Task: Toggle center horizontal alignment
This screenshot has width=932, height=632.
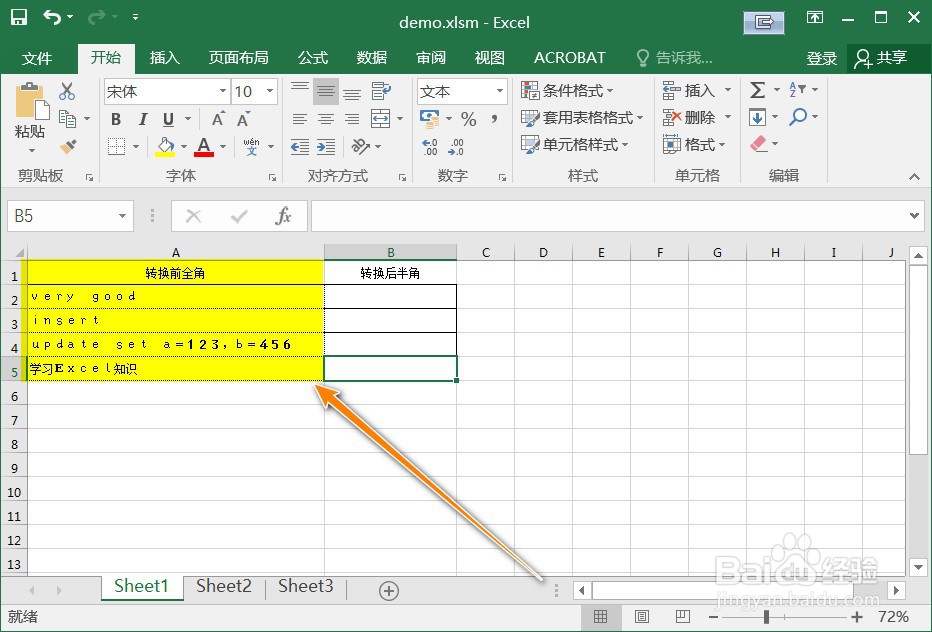Action: [x=326, y=119]
